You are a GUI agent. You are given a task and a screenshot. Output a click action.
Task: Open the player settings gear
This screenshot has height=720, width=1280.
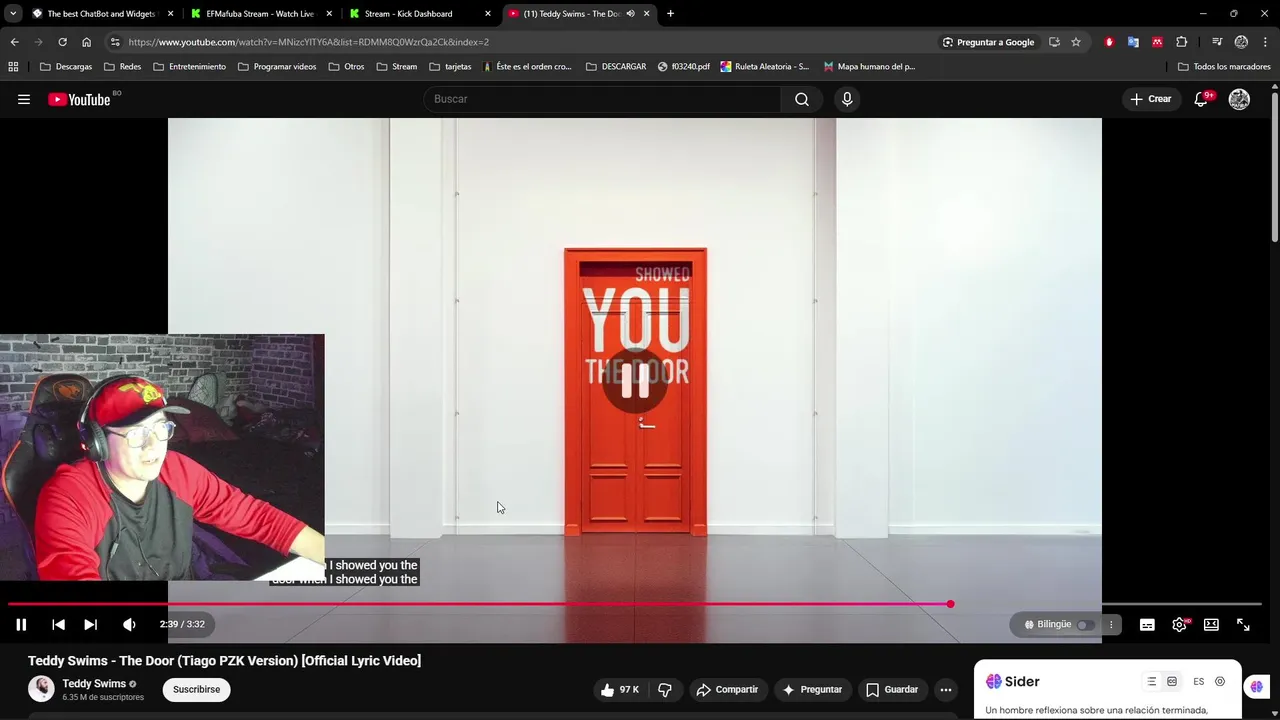[x=1179, y=624]
